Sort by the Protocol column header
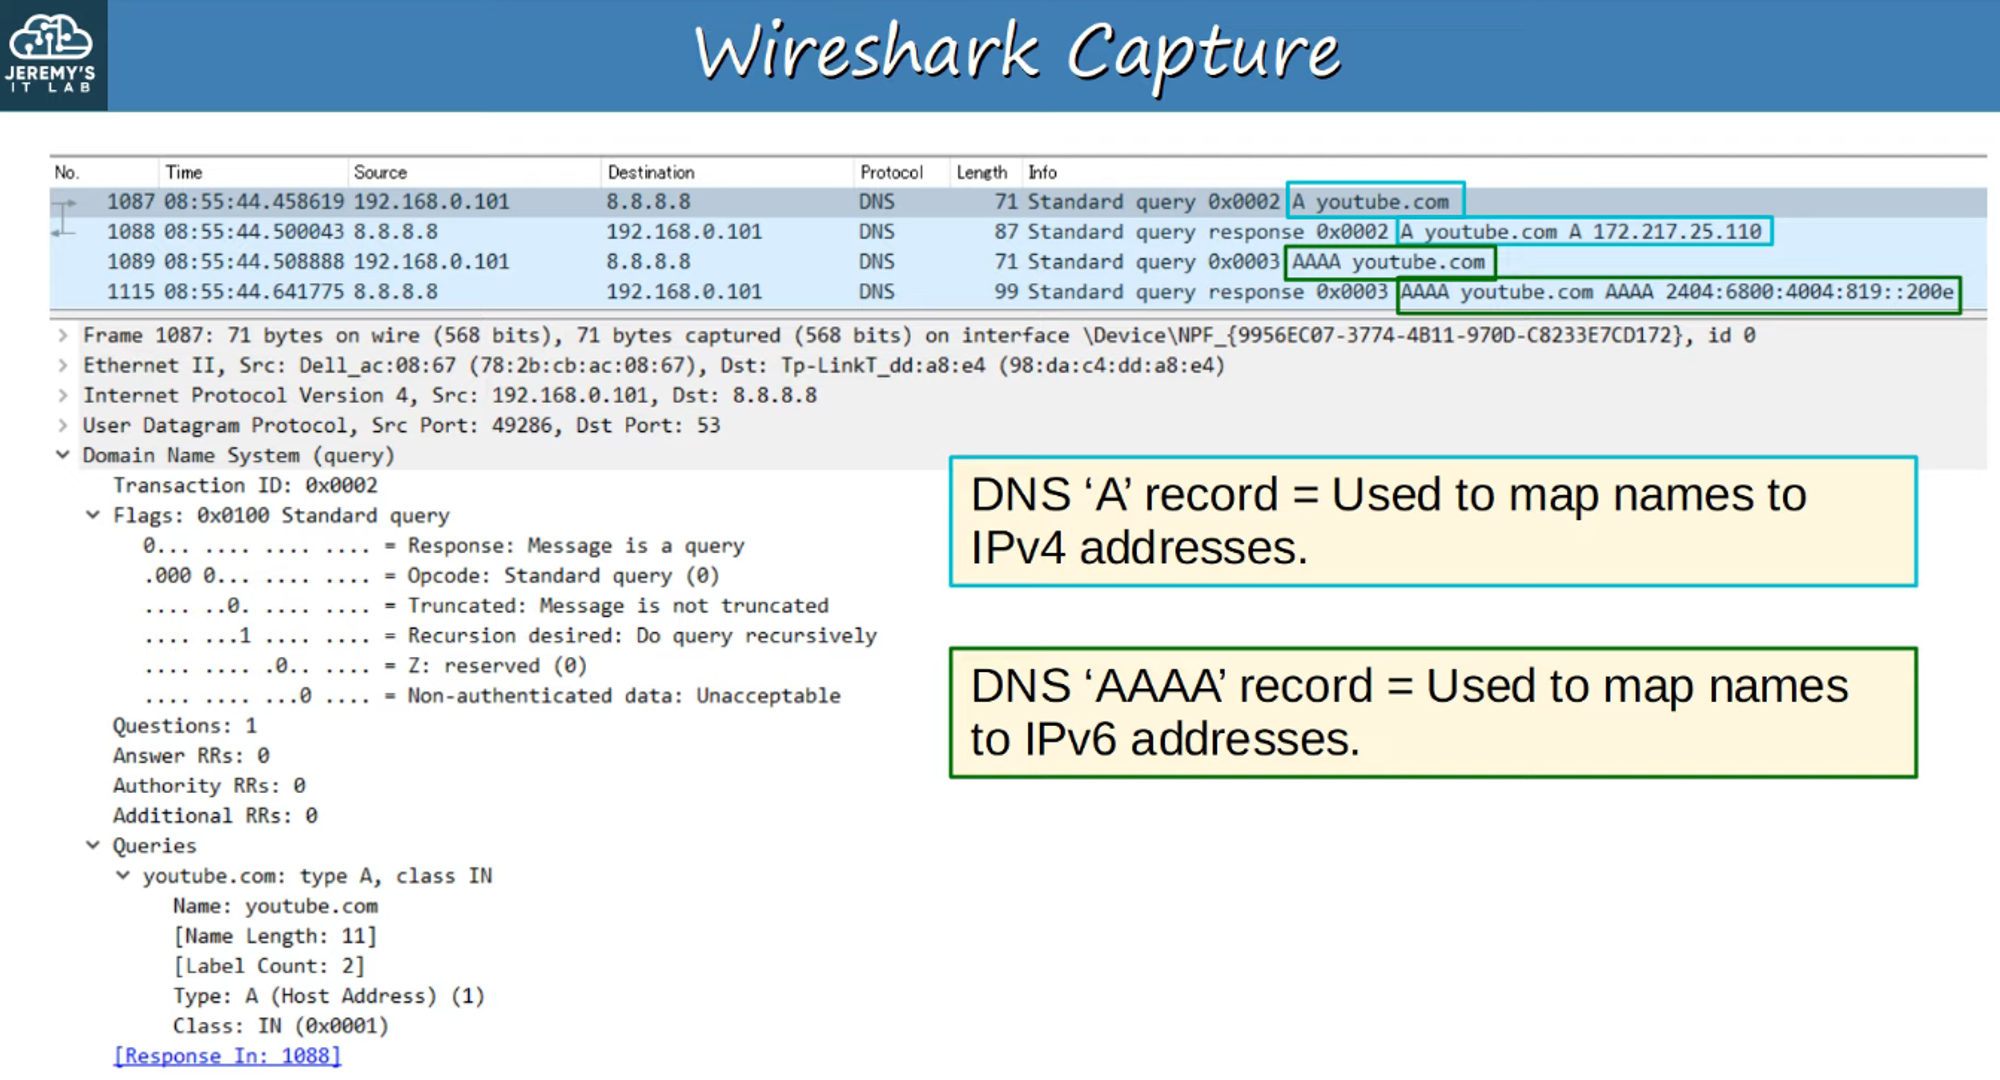The width and height of the screenshot is (2000, 1080). [890, 172]
